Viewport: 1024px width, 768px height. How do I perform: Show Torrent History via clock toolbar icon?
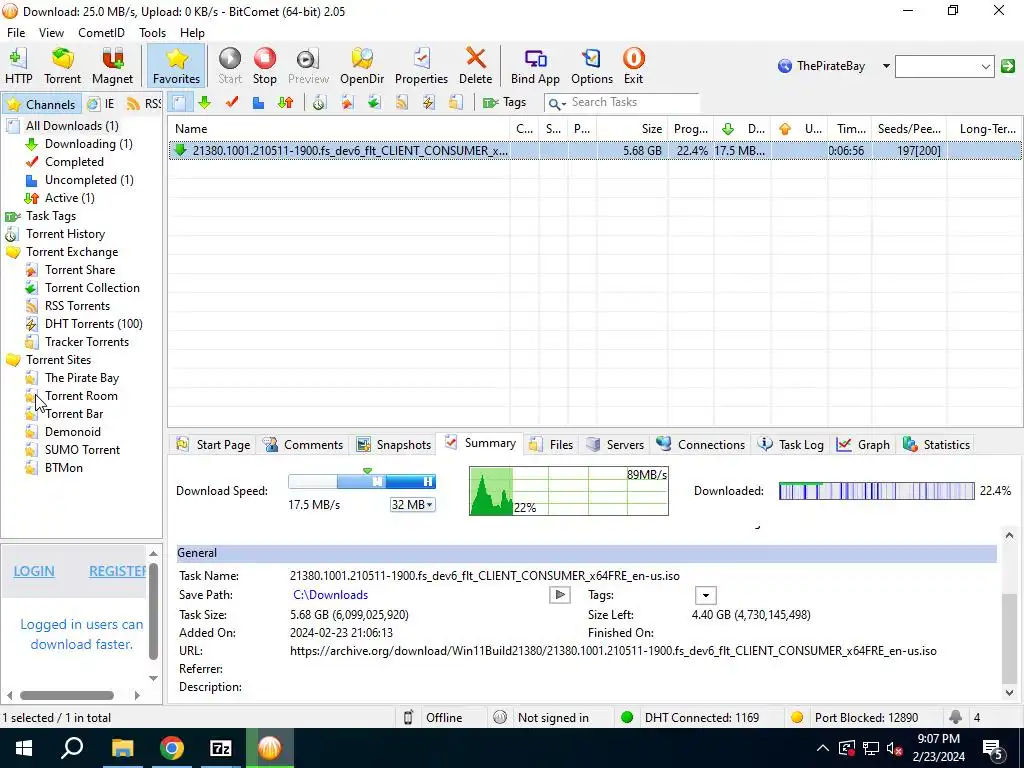click(x=319, y=103)
